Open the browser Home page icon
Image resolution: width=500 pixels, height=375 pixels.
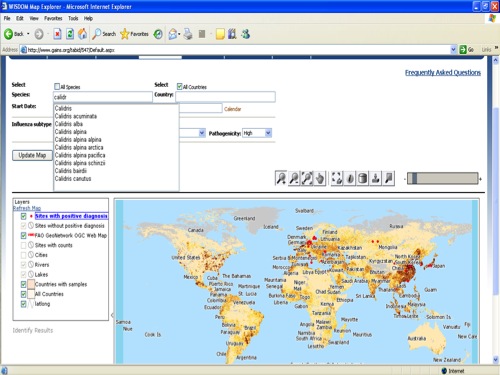(82, 34)
